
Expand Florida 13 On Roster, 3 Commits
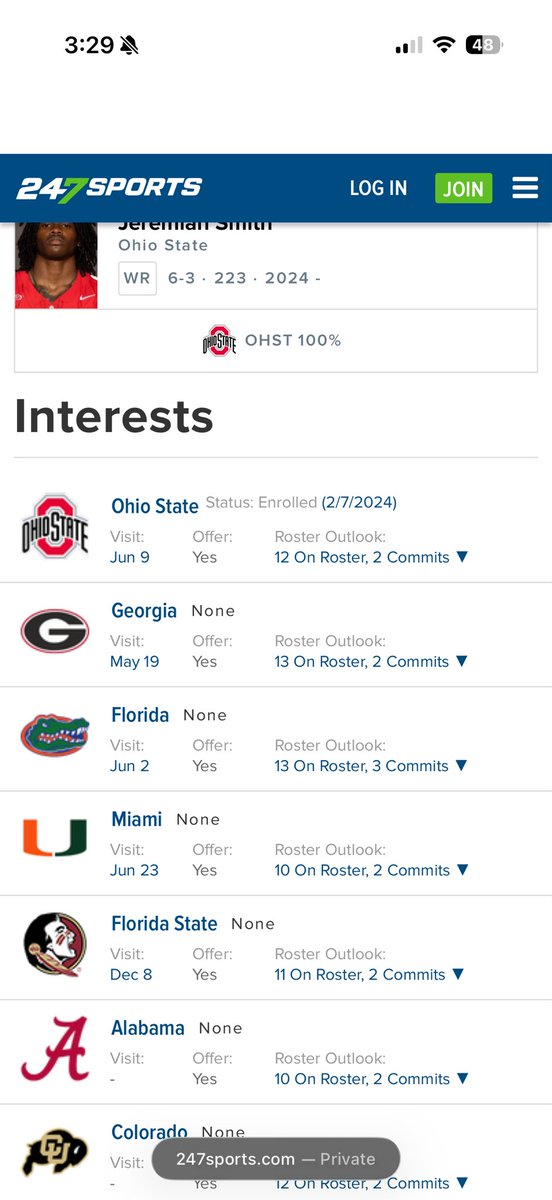coord(371,765)
